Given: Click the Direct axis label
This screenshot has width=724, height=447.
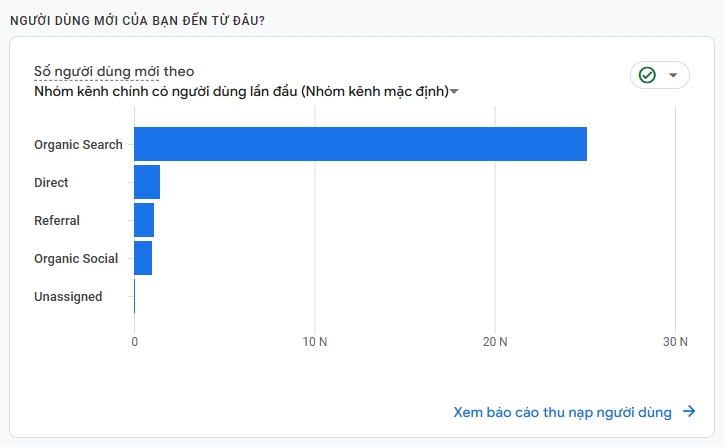Looking at the screenshot, I should click(x=51, y=182).
